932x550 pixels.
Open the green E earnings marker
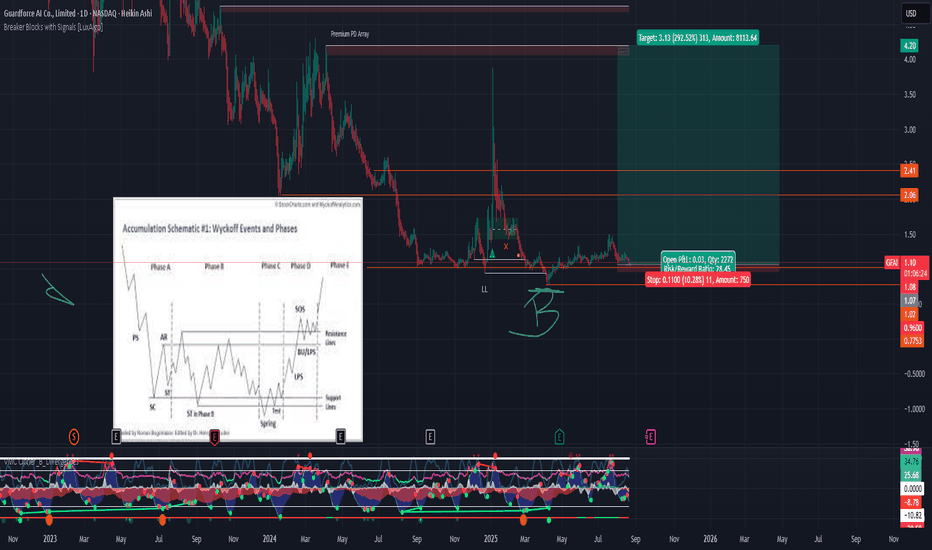[x=559, y=437]
